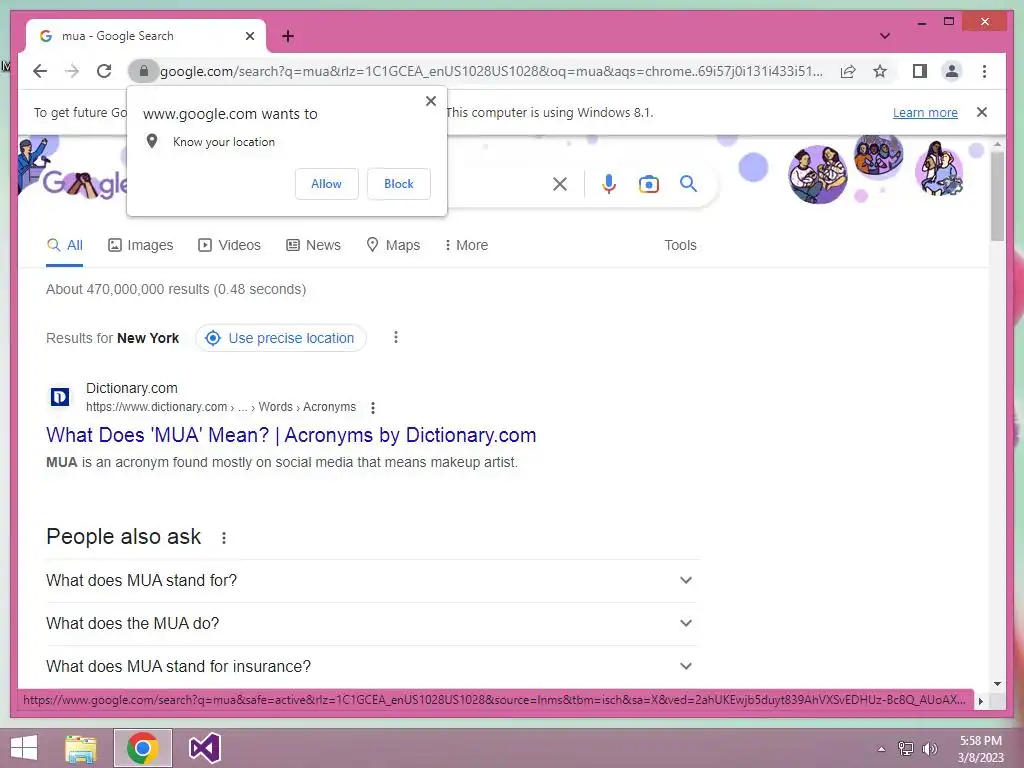Open the side panel icon
The image size is (1024, 768).
click(x=920, y=71)
